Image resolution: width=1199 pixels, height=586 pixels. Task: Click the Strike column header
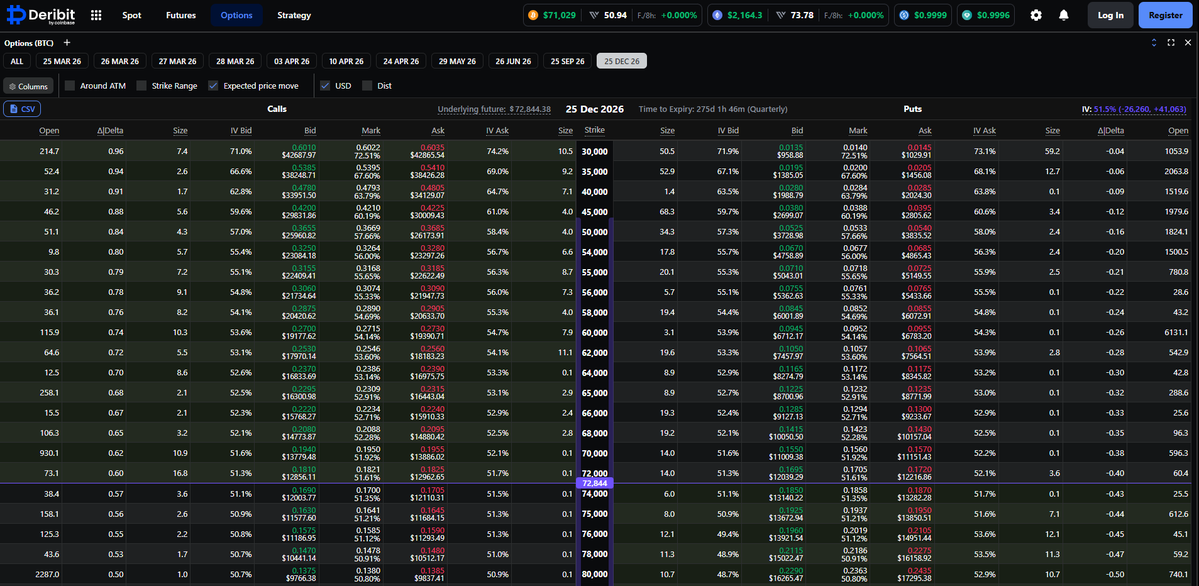click(594, 130)
